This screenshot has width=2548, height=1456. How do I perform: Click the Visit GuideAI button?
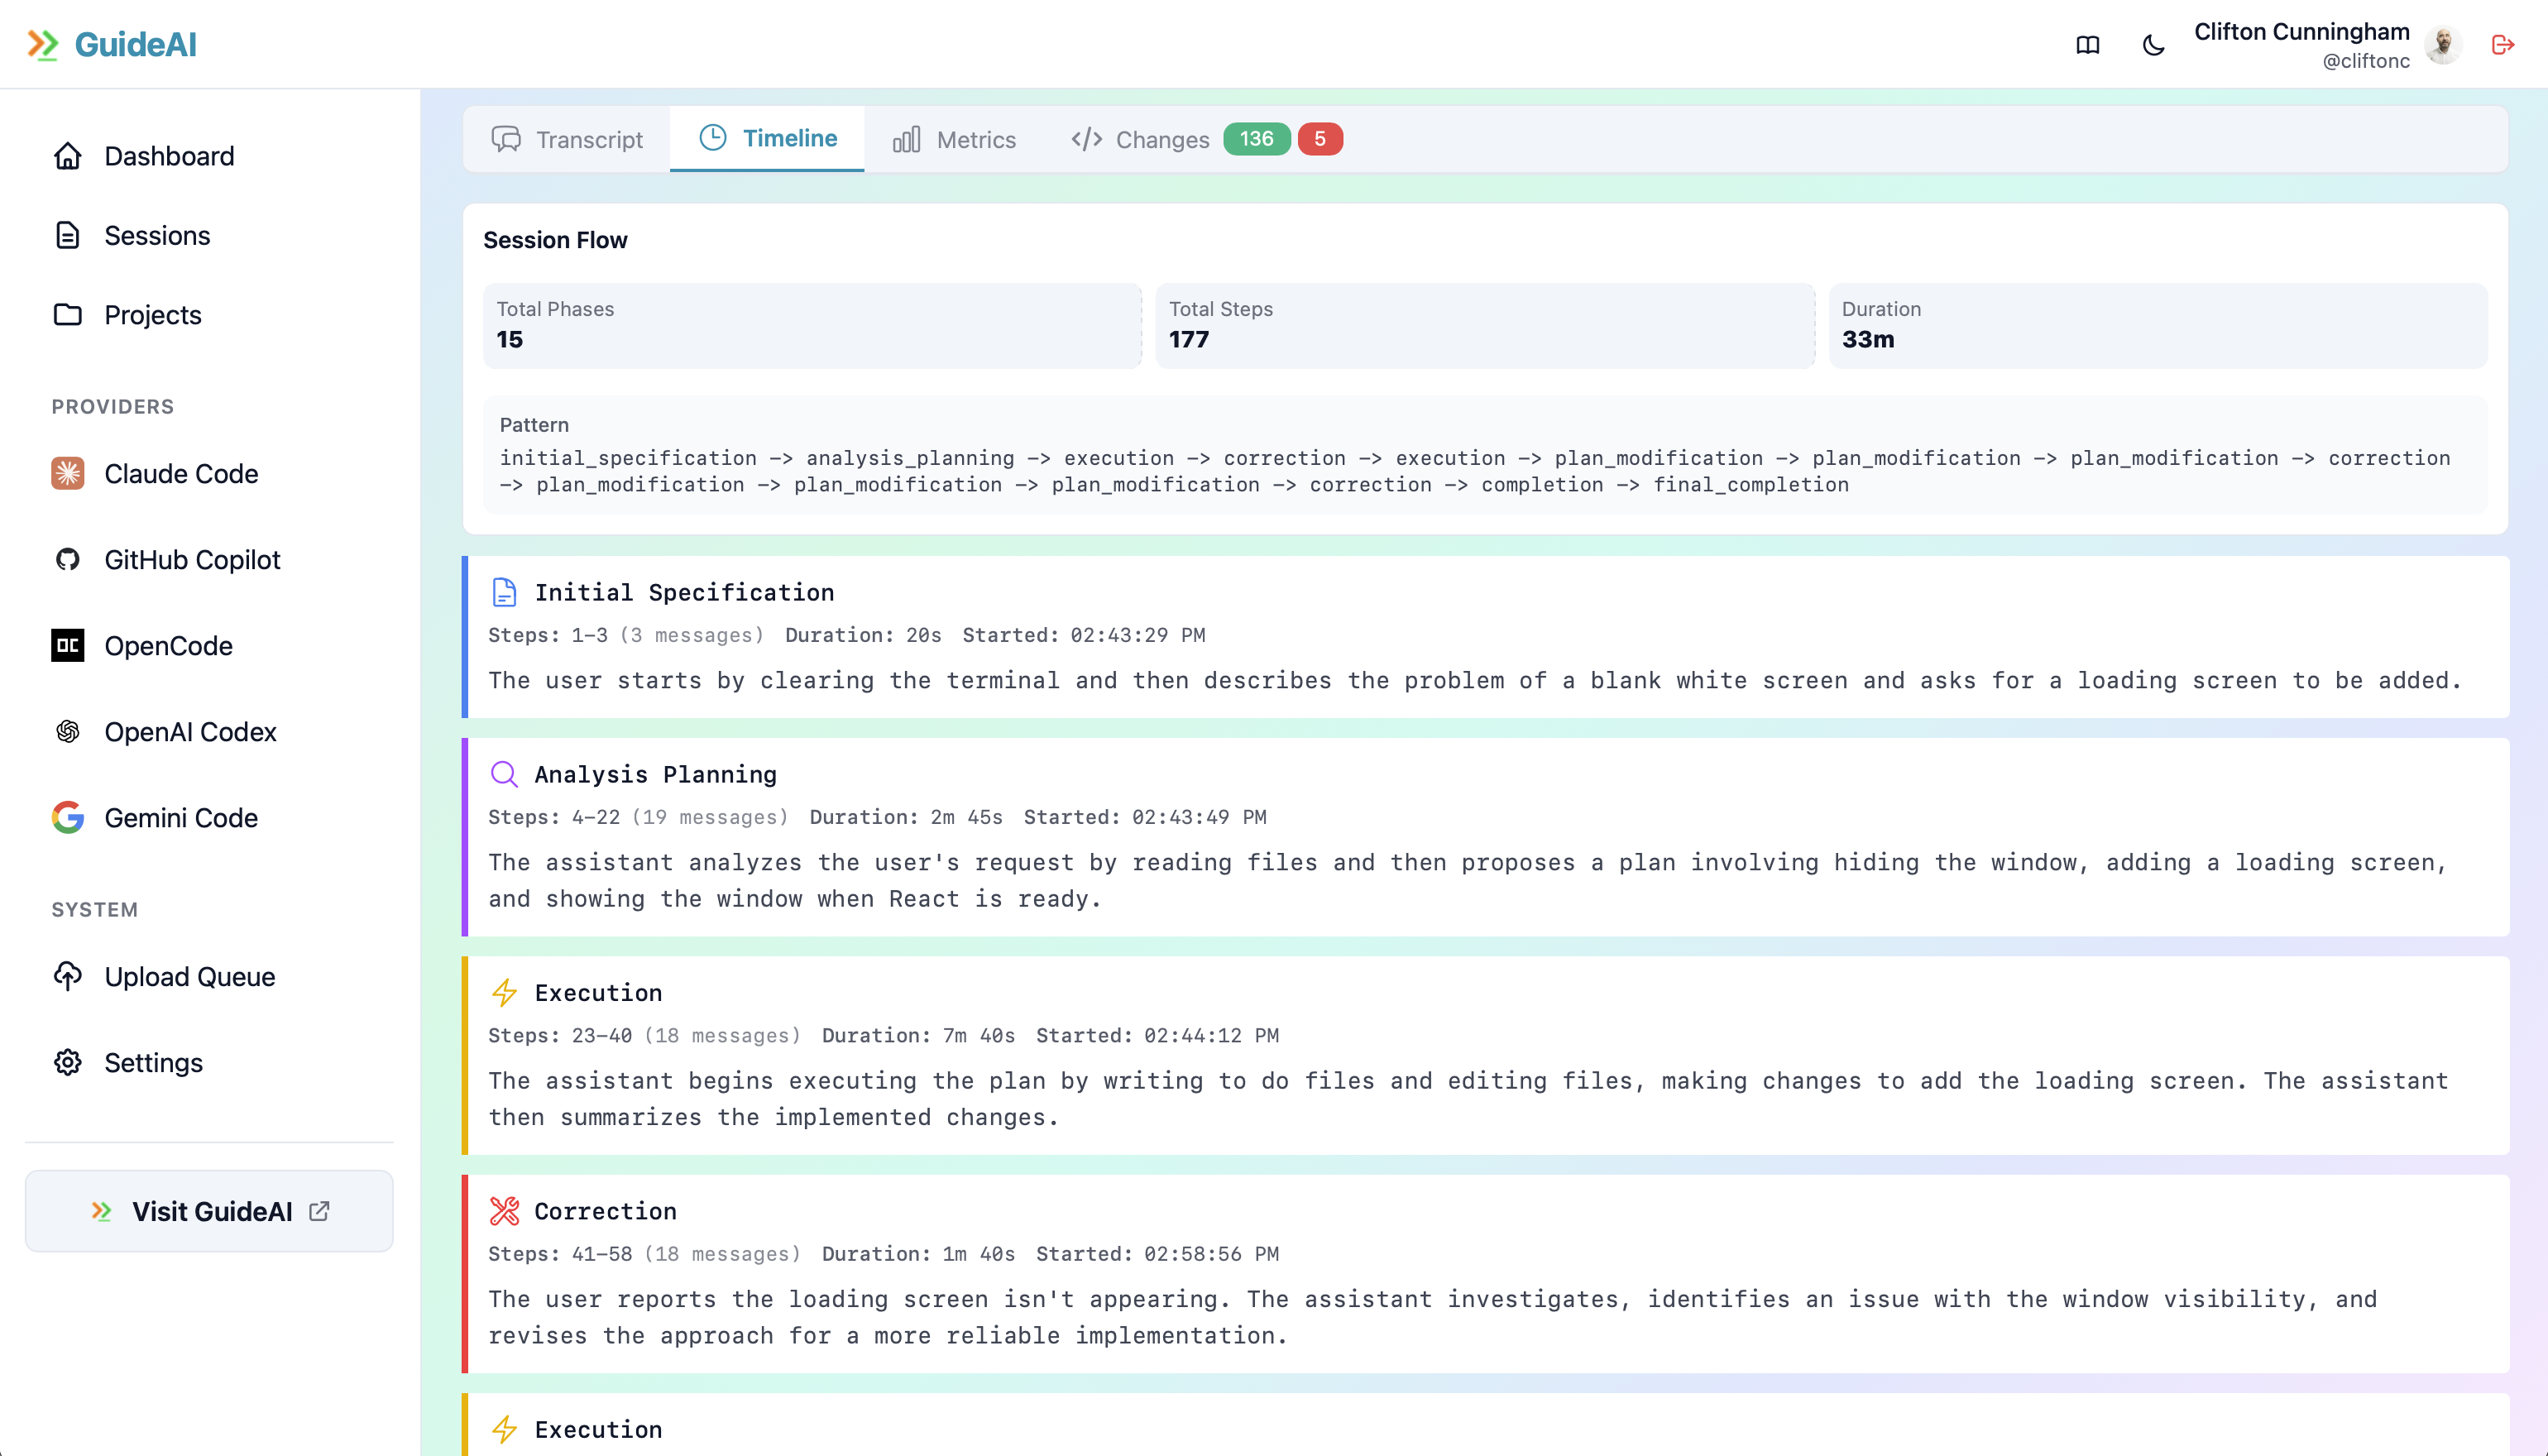(x=209, y=1211)
